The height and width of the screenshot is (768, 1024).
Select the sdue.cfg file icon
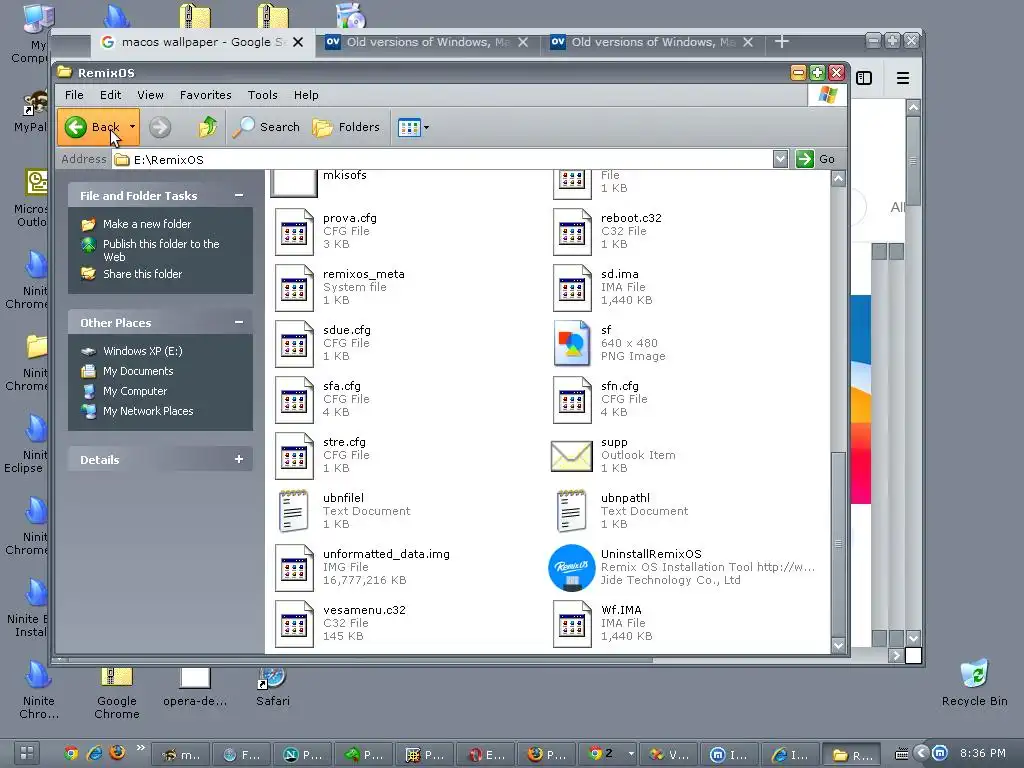pos(294,344)
